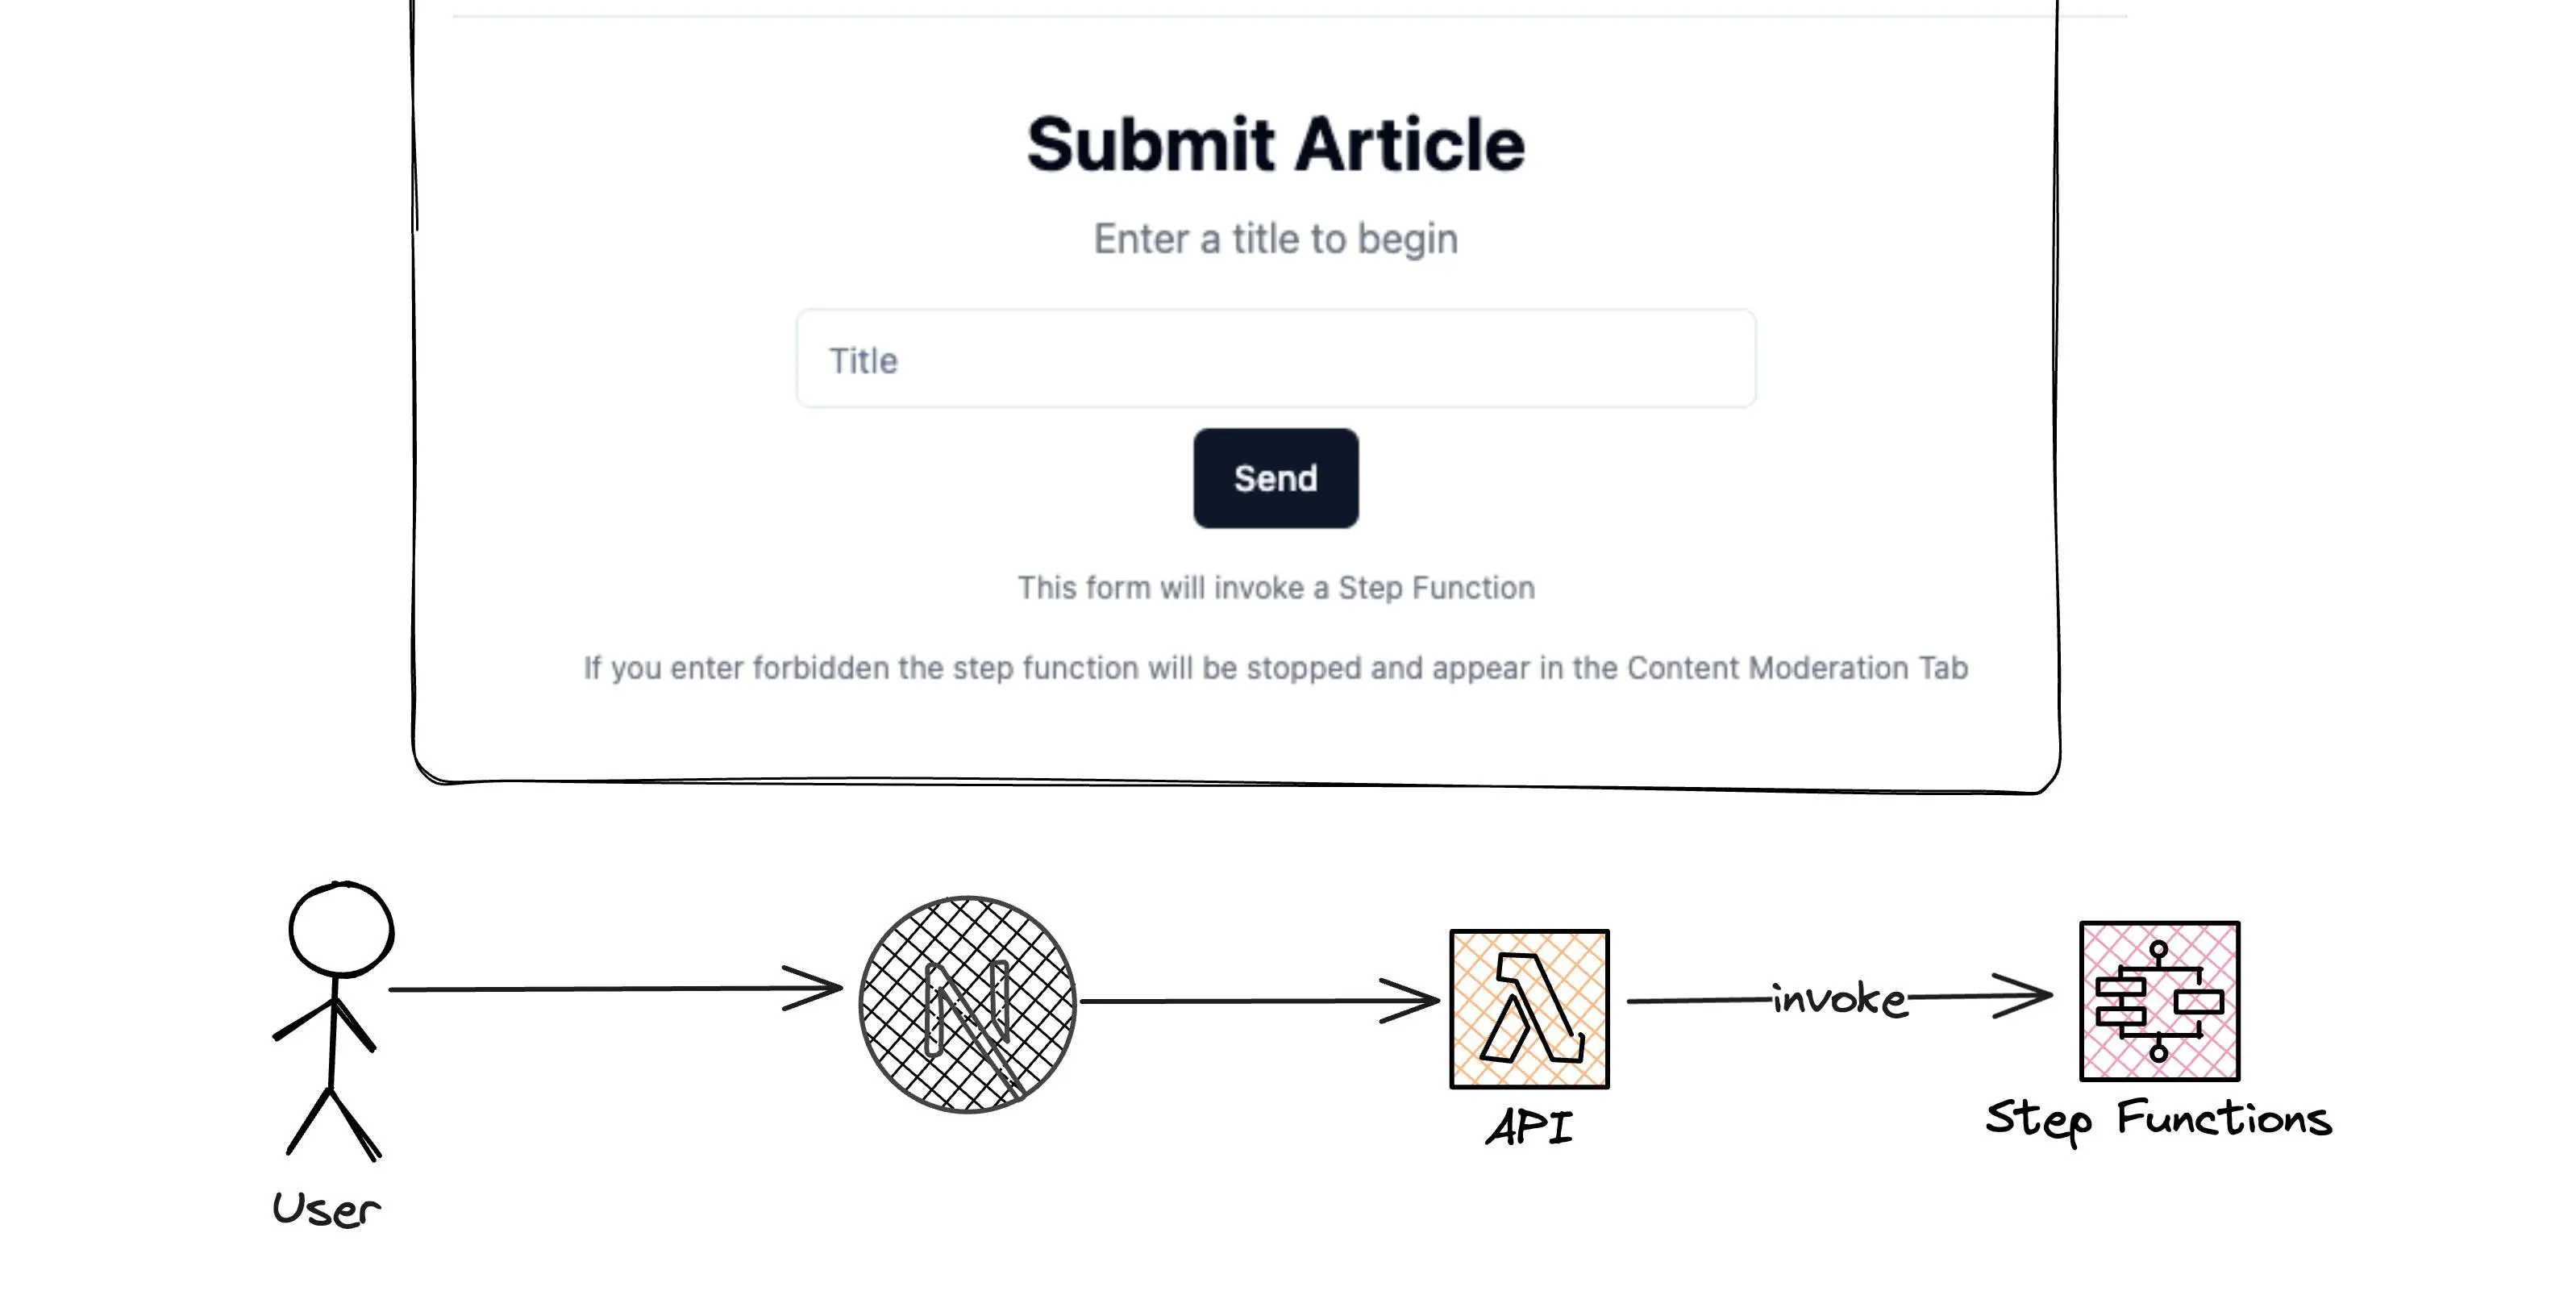Click inside the Title input field
Viewport: 2576px width, 1291px height.
[1275, 359]
